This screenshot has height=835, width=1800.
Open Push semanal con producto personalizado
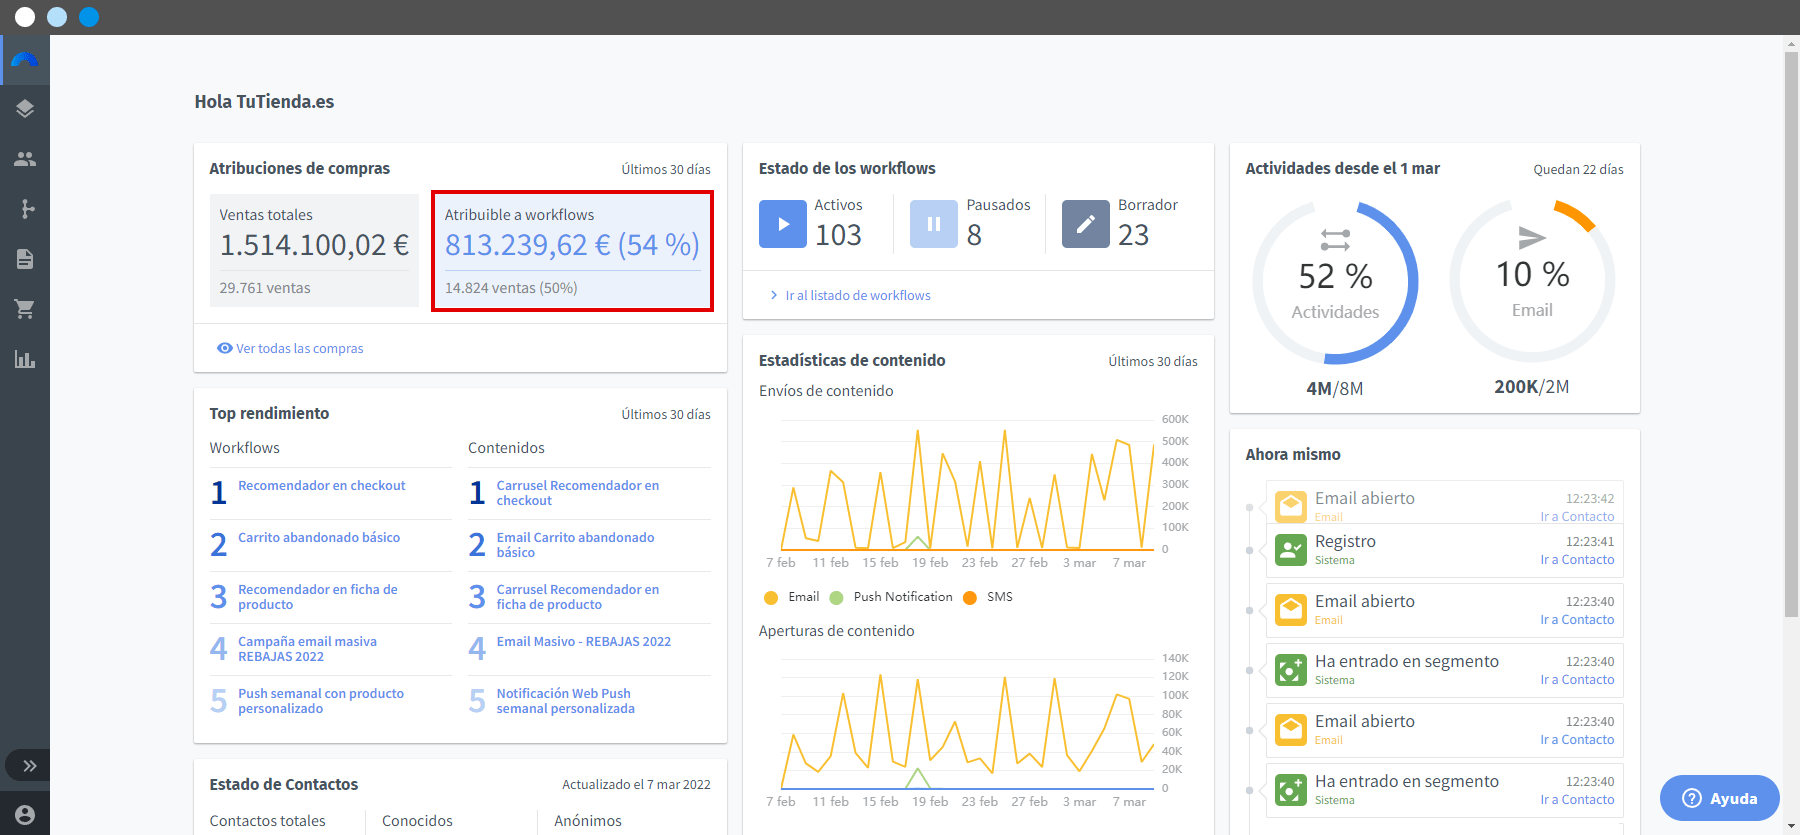click(321, 701)
